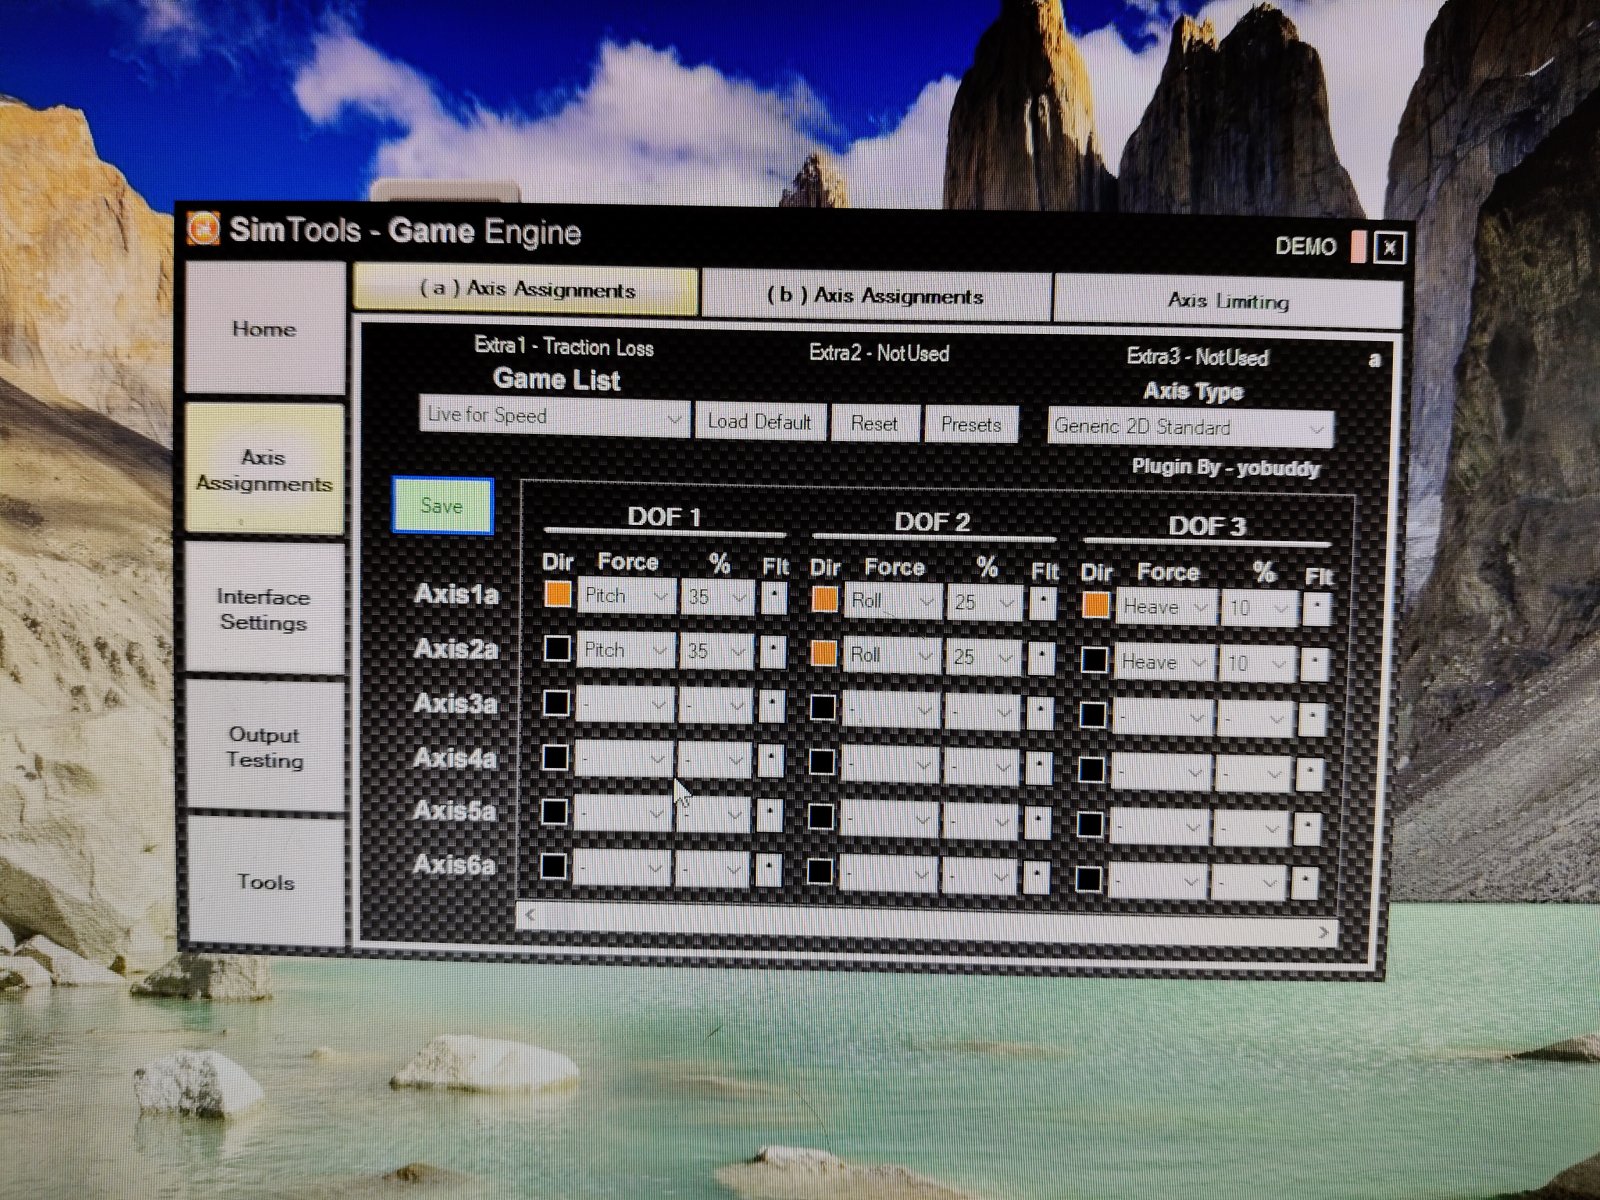Click the SimTools logo icon in the title bar
Viewport: 1600px width, 1200px height.
204,229
